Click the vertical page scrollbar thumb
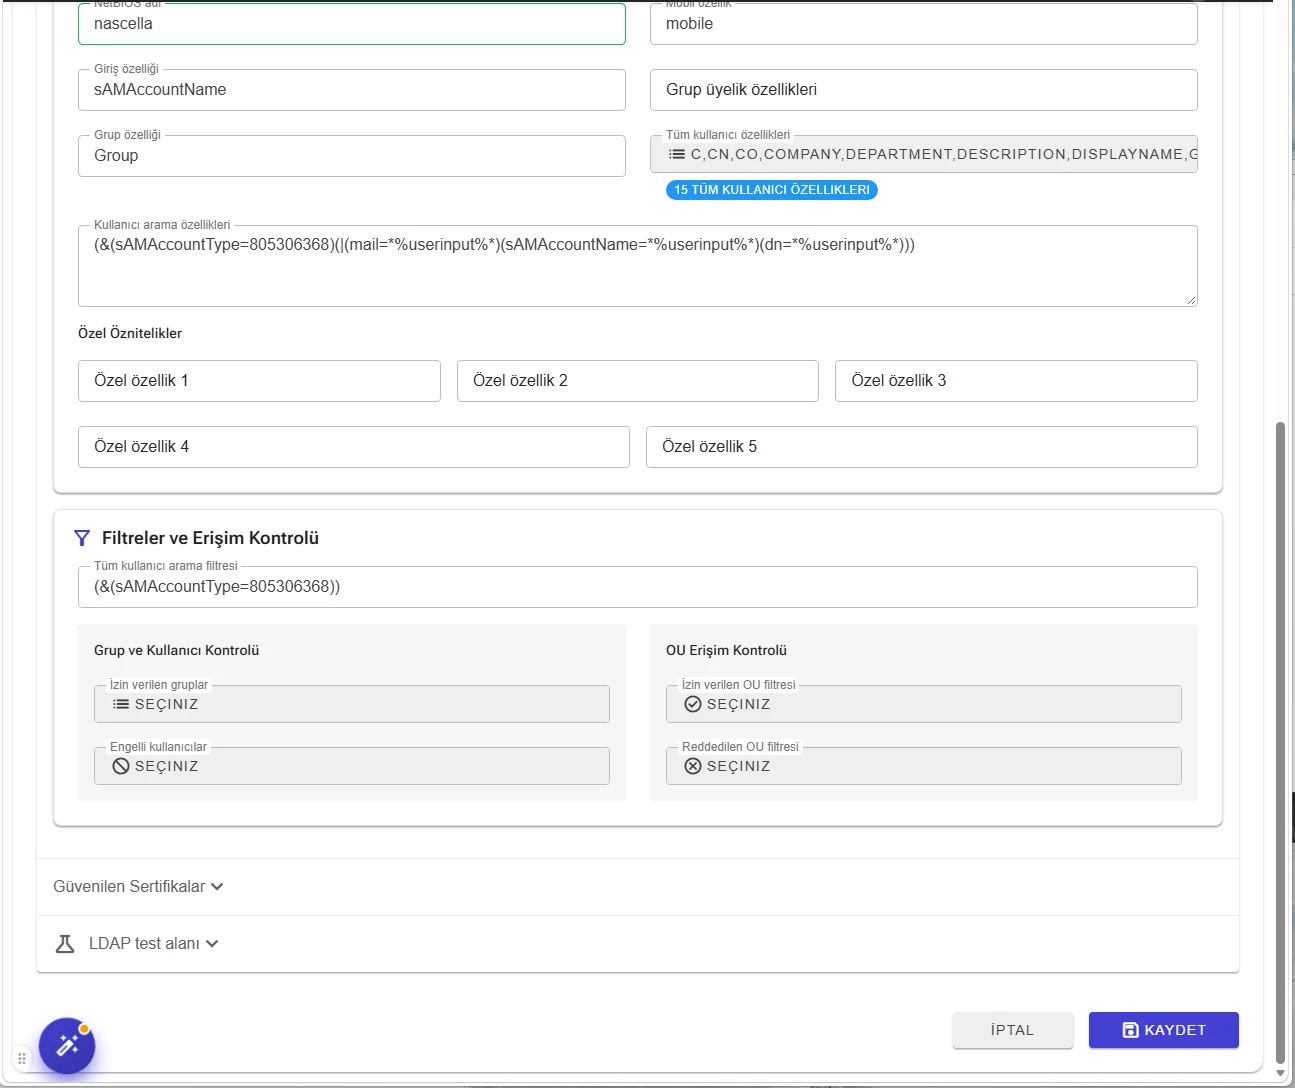1295x1088 pixels. [1280, 743]
